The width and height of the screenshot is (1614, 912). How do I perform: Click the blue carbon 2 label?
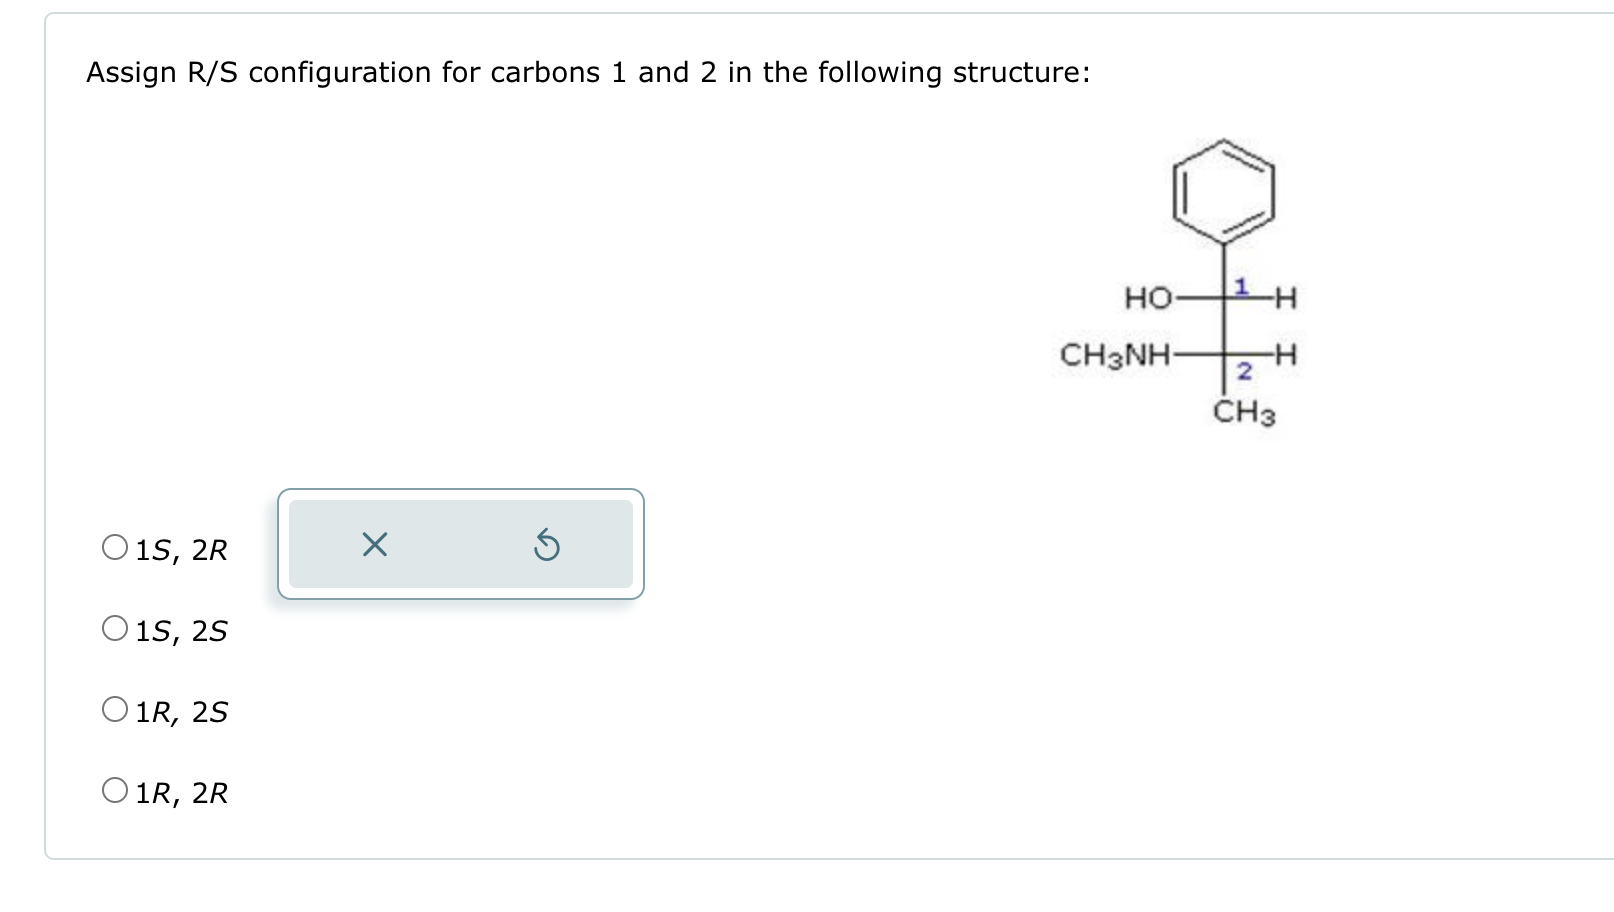[x=1243, y=372]
